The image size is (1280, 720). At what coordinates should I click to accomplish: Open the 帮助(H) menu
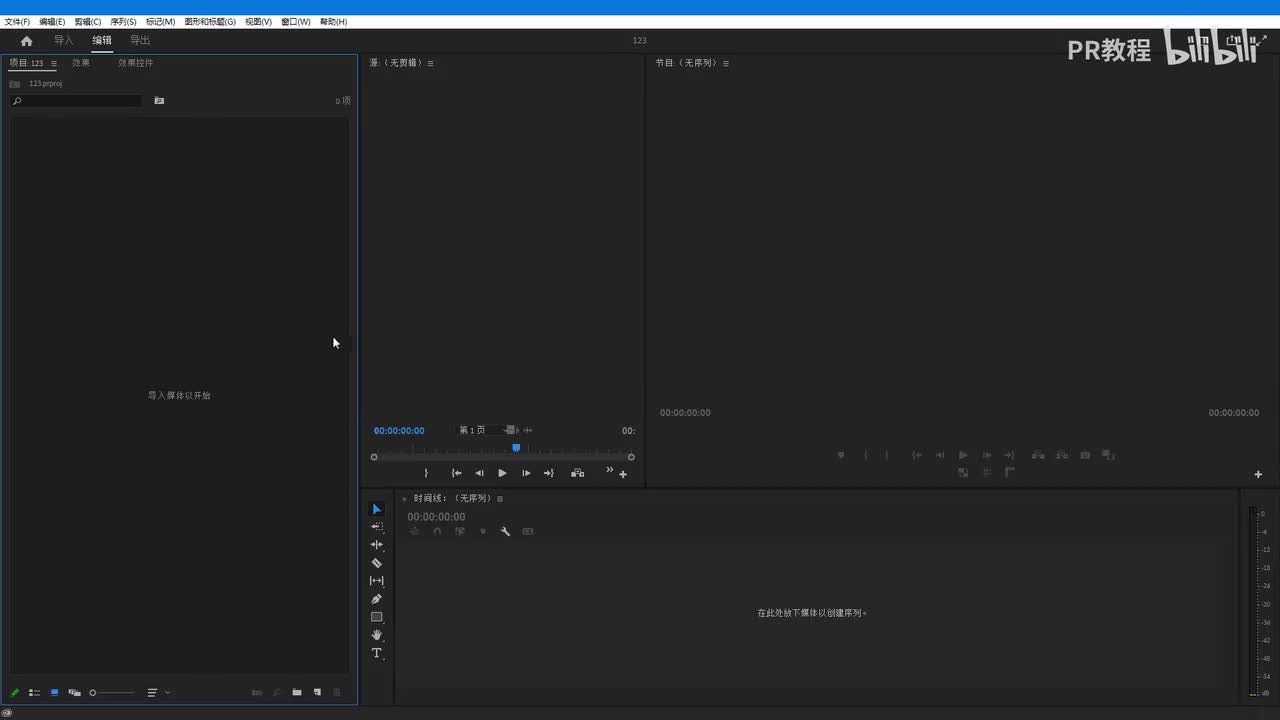tap(334, 22)
